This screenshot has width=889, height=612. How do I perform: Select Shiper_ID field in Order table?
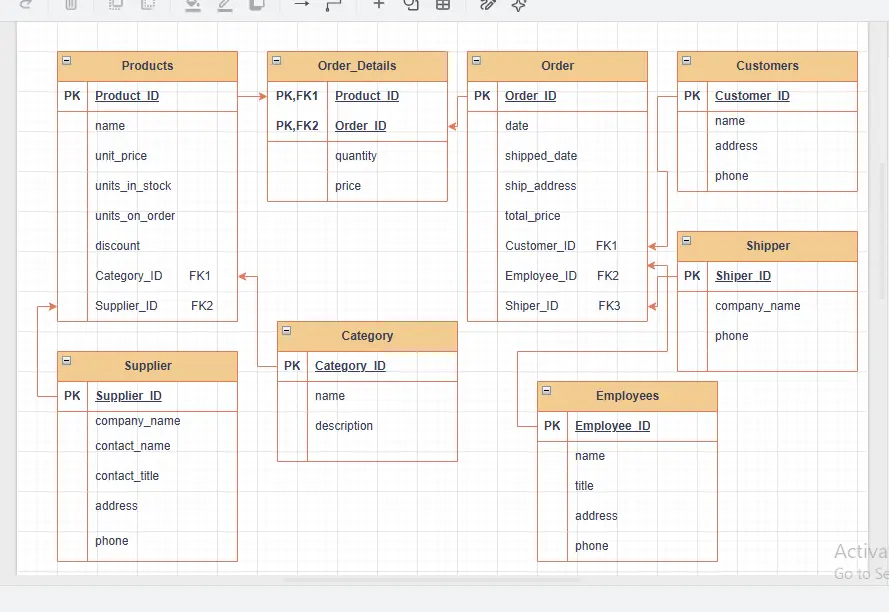(x=532, y=306)
